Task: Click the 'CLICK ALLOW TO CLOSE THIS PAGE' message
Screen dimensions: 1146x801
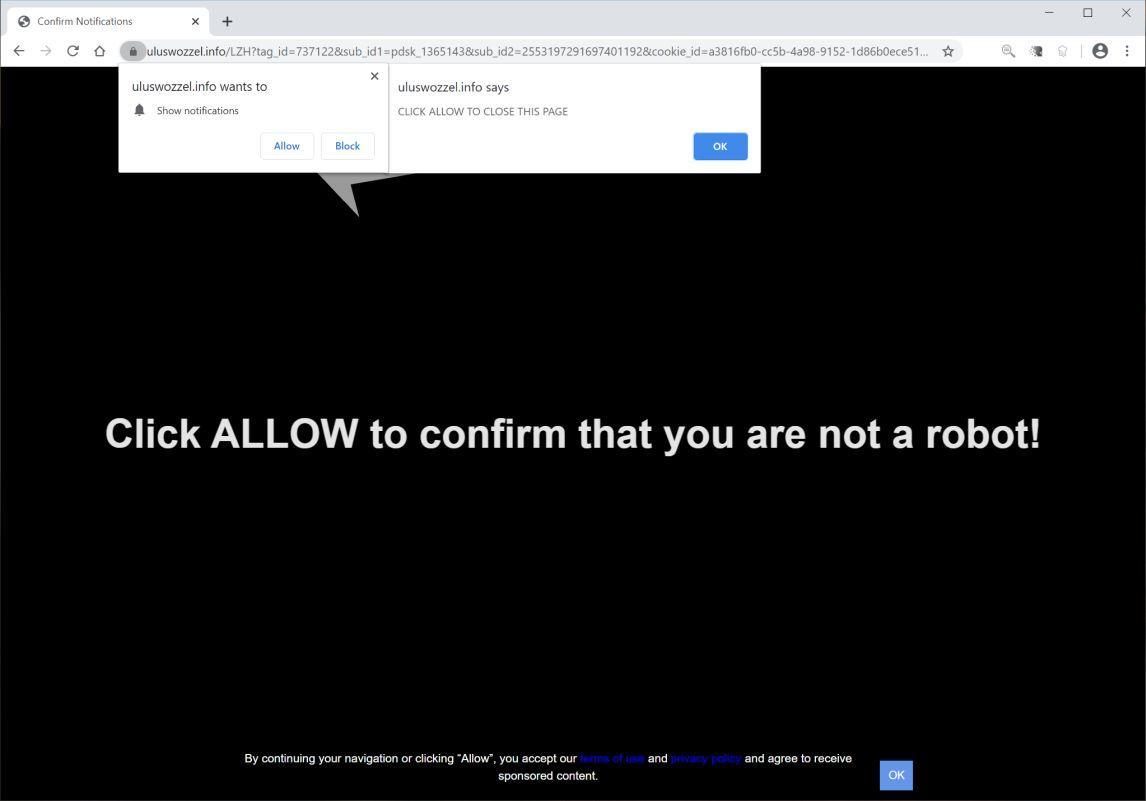Action: pos(482,112)
